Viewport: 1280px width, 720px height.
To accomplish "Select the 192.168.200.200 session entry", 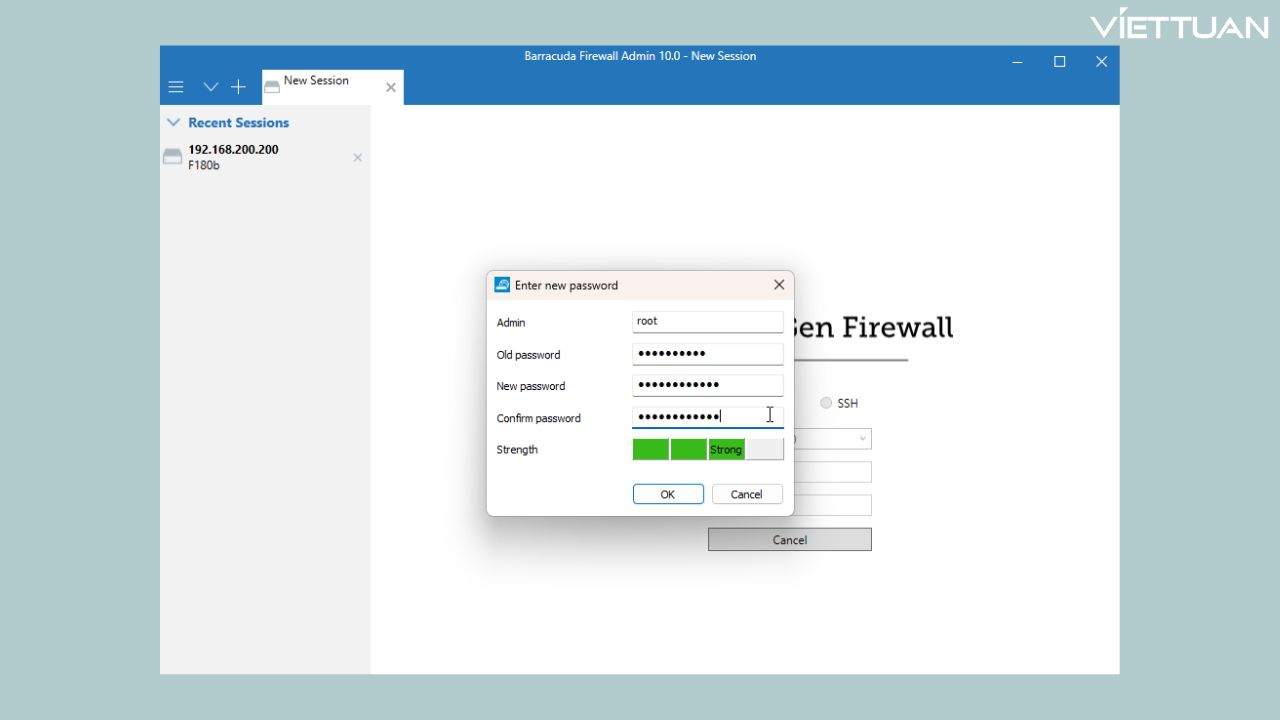I will point(233,149).
